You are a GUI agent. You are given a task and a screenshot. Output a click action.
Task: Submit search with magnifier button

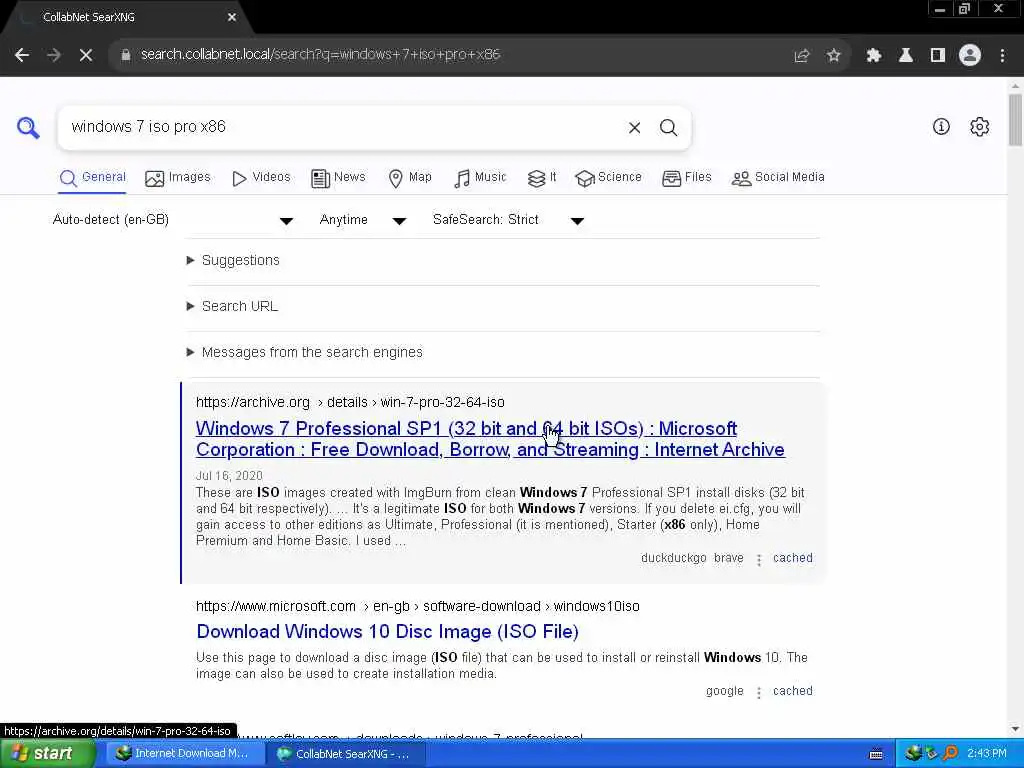click(x=668, y=127)
